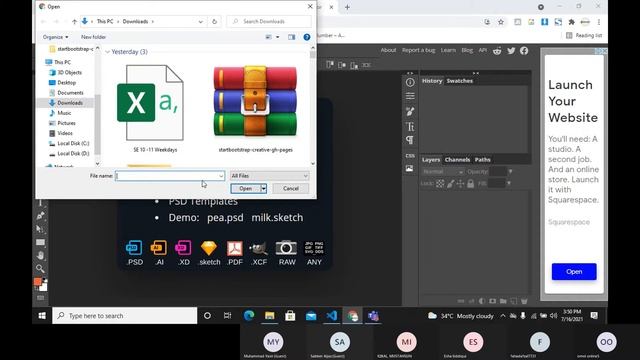
Task: Select the Pen tool in Photopea toolbar
Action: 40,216
